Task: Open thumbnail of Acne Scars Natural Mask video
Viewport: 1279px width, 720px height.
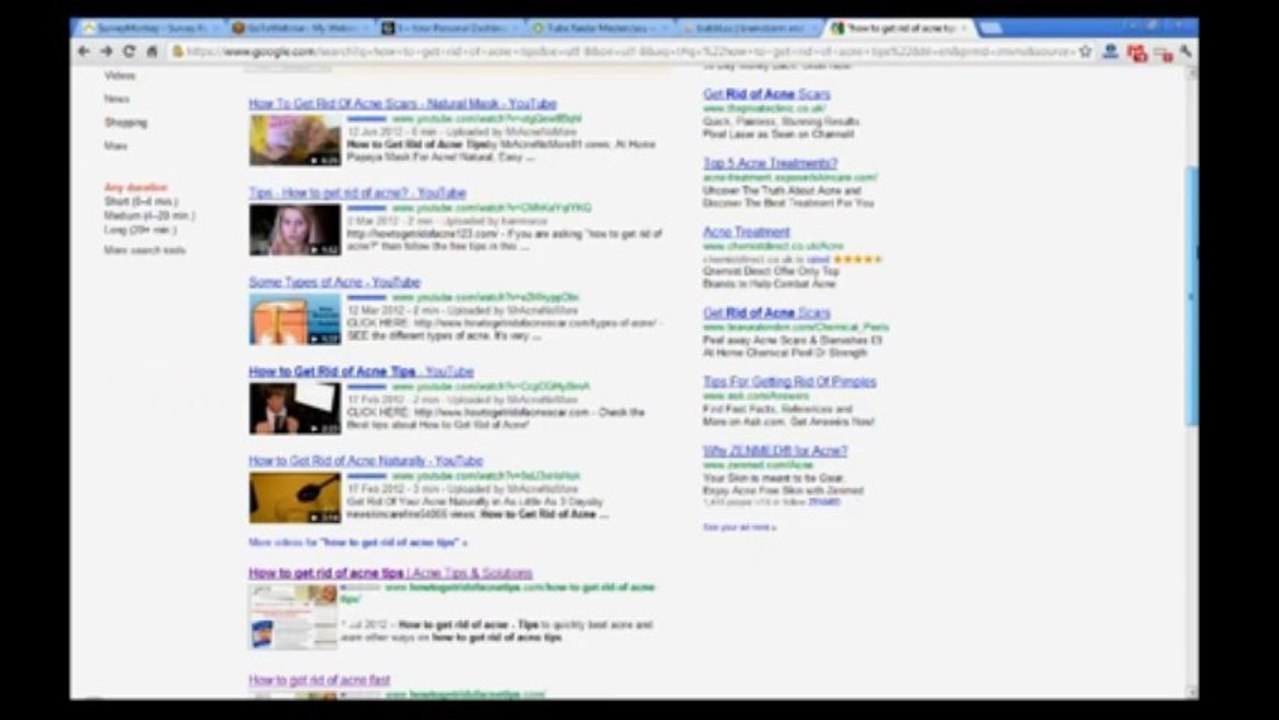Action: point(295,140)
